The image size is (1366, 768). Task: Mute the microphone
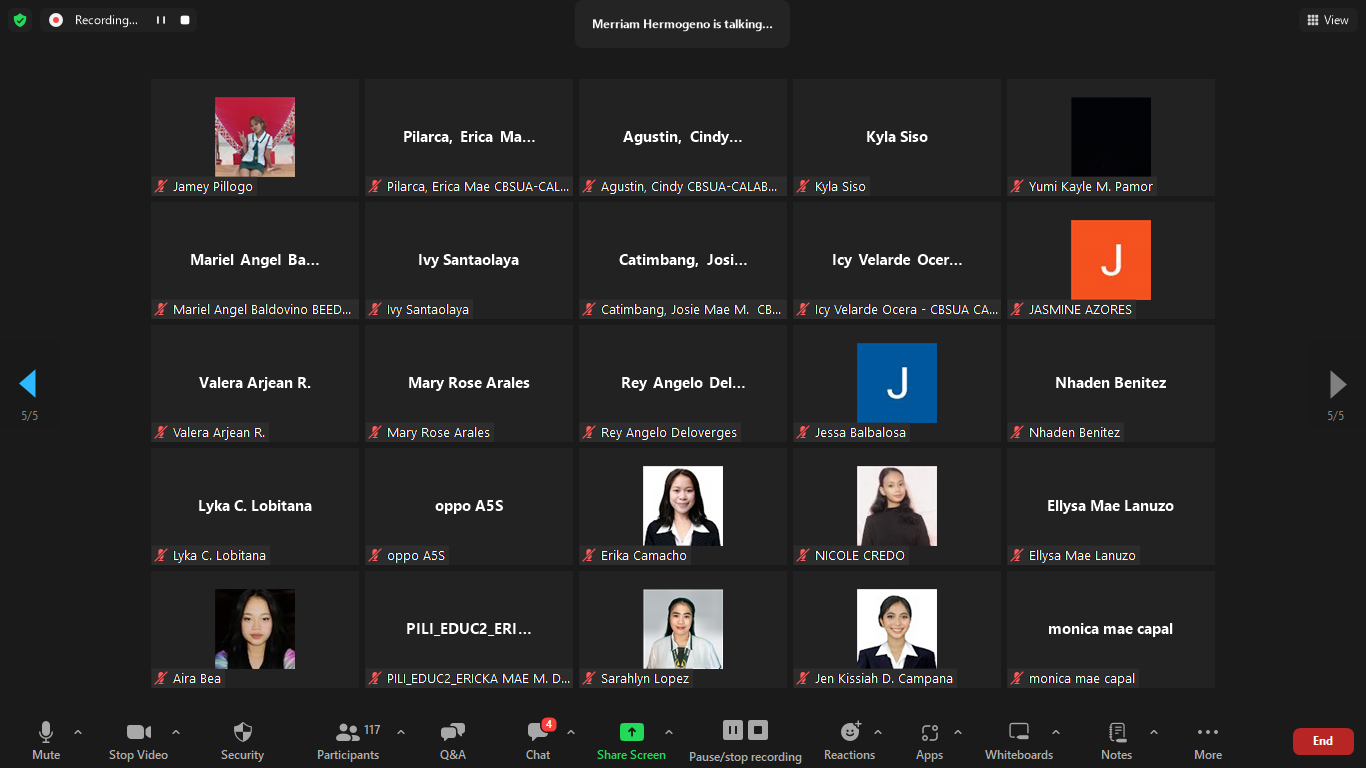click(x=46, y=740)
